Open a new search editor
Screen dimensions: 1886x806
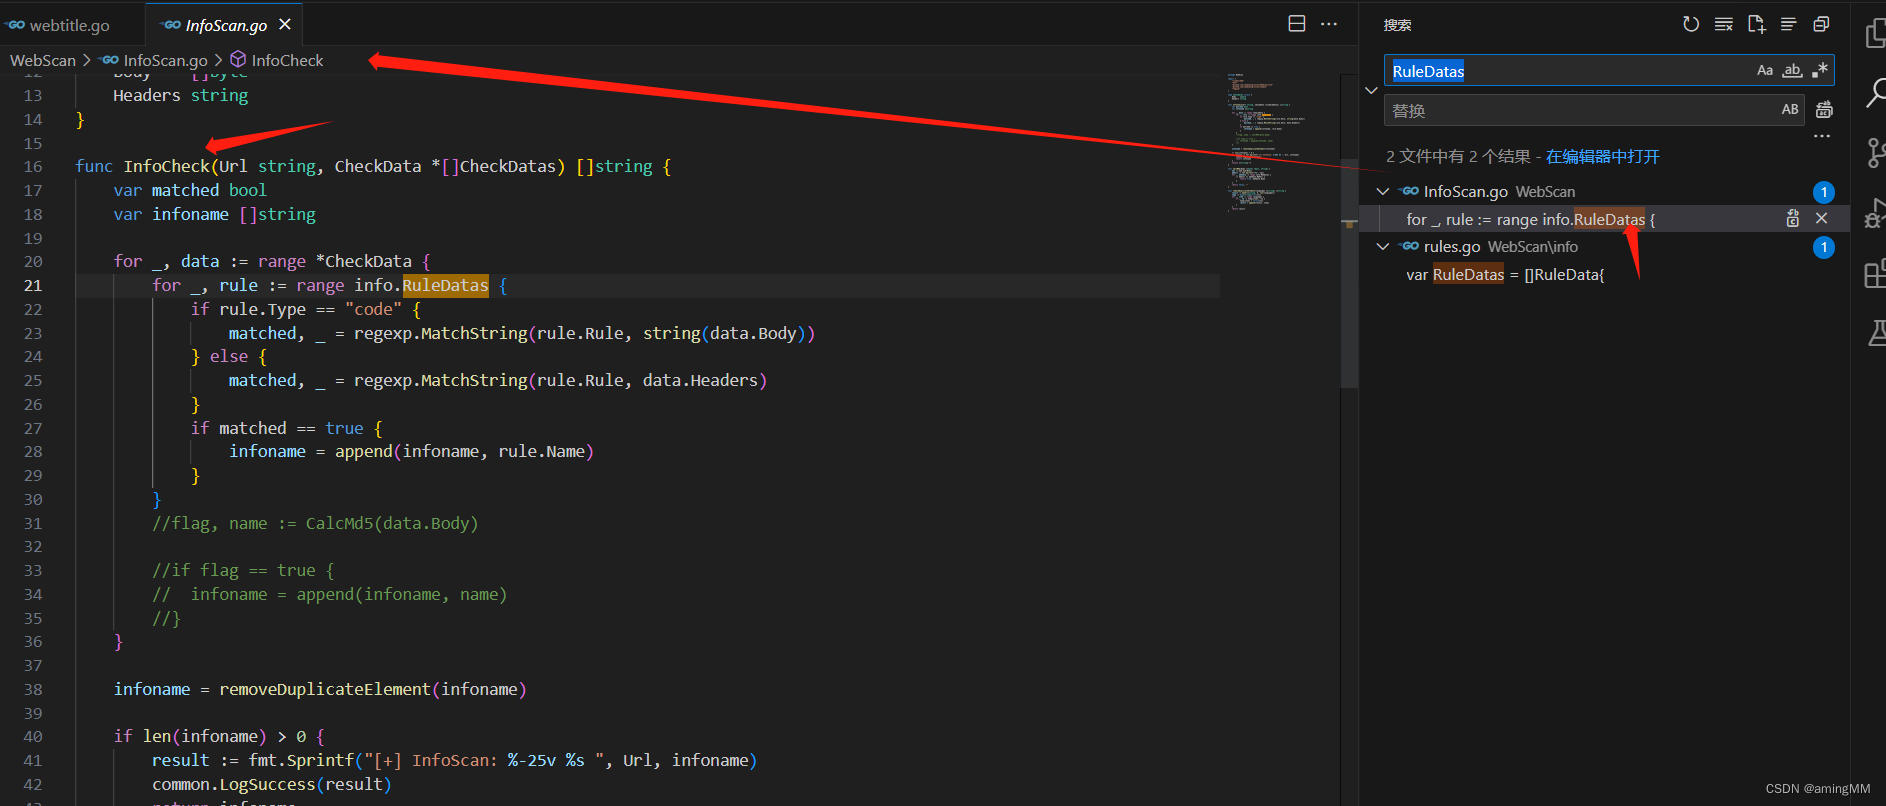[1756, 24]
